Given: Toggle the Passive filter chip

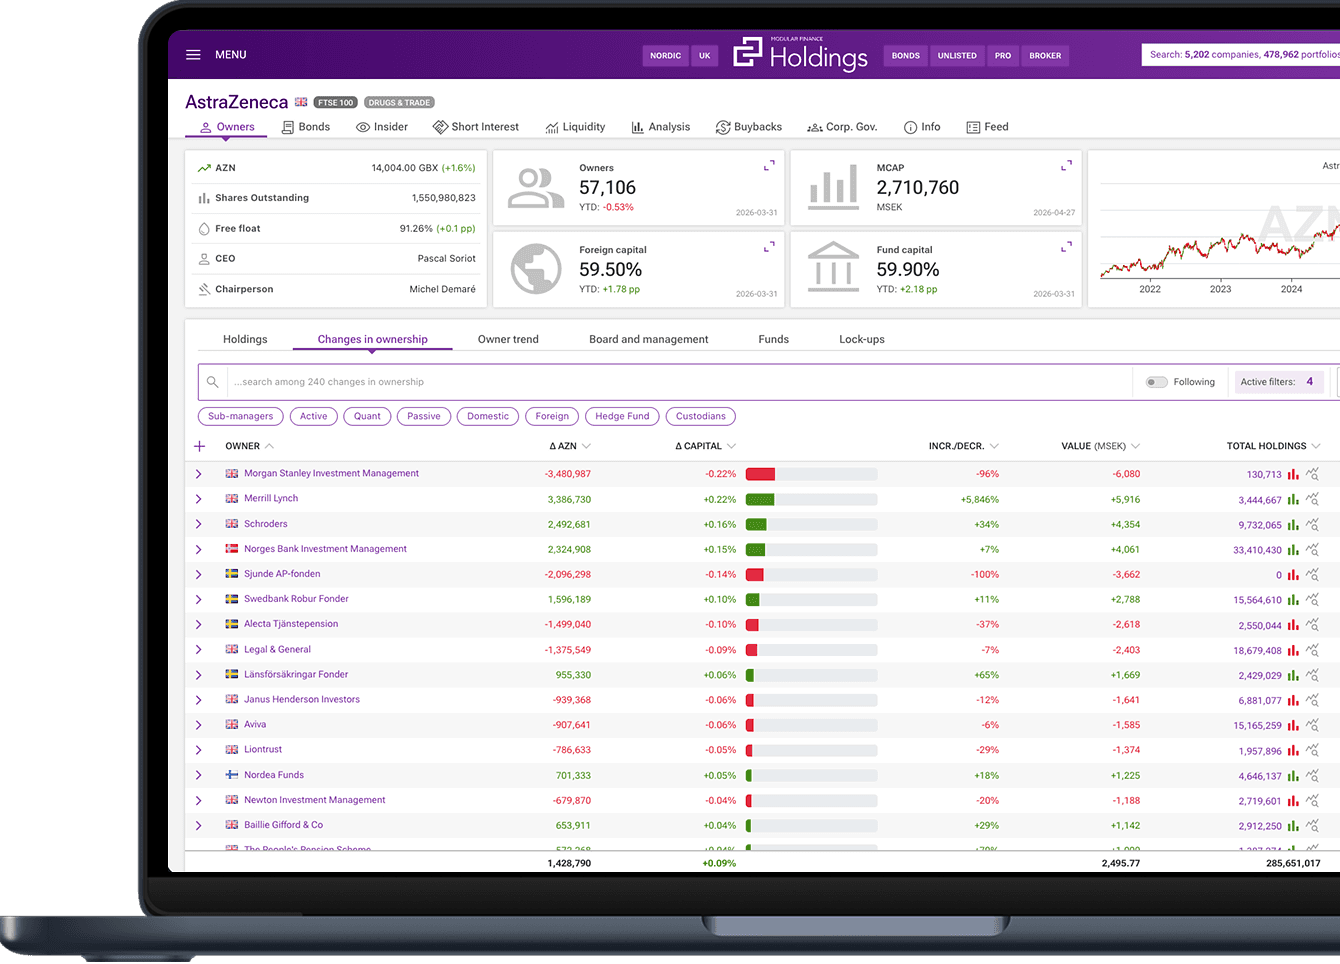Looking at the screenshot, I should pyautogui.click(x=424, y=416).
